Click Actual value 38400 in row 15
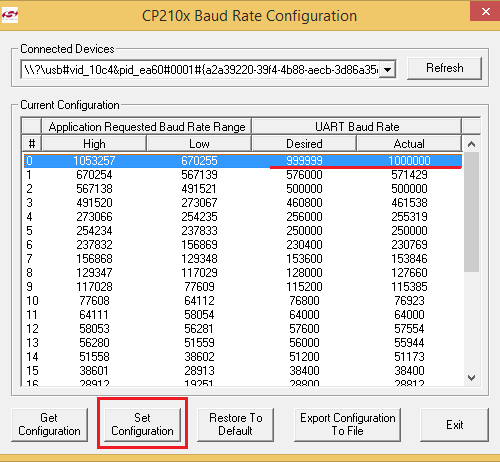This screenshot has height=462, width=500. (409, 371)
